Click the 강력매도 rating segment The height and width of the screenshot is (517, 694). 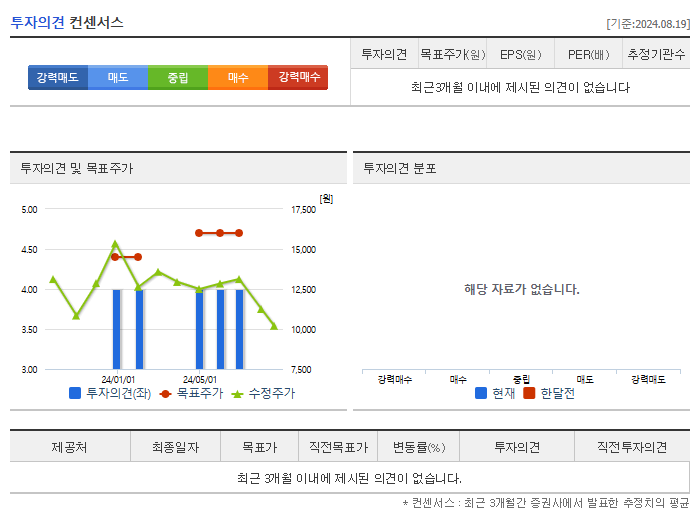pos(58,77)
